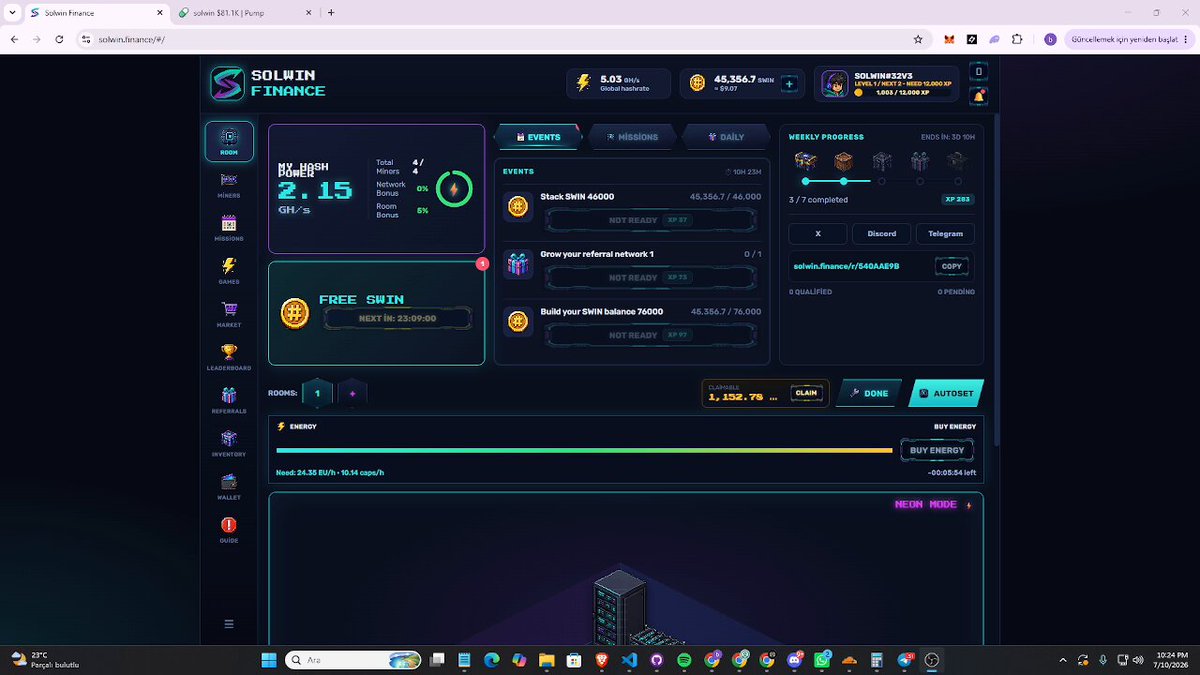Click the hash power energy ring icon
1200x675 pixels.
coord(454,188)
